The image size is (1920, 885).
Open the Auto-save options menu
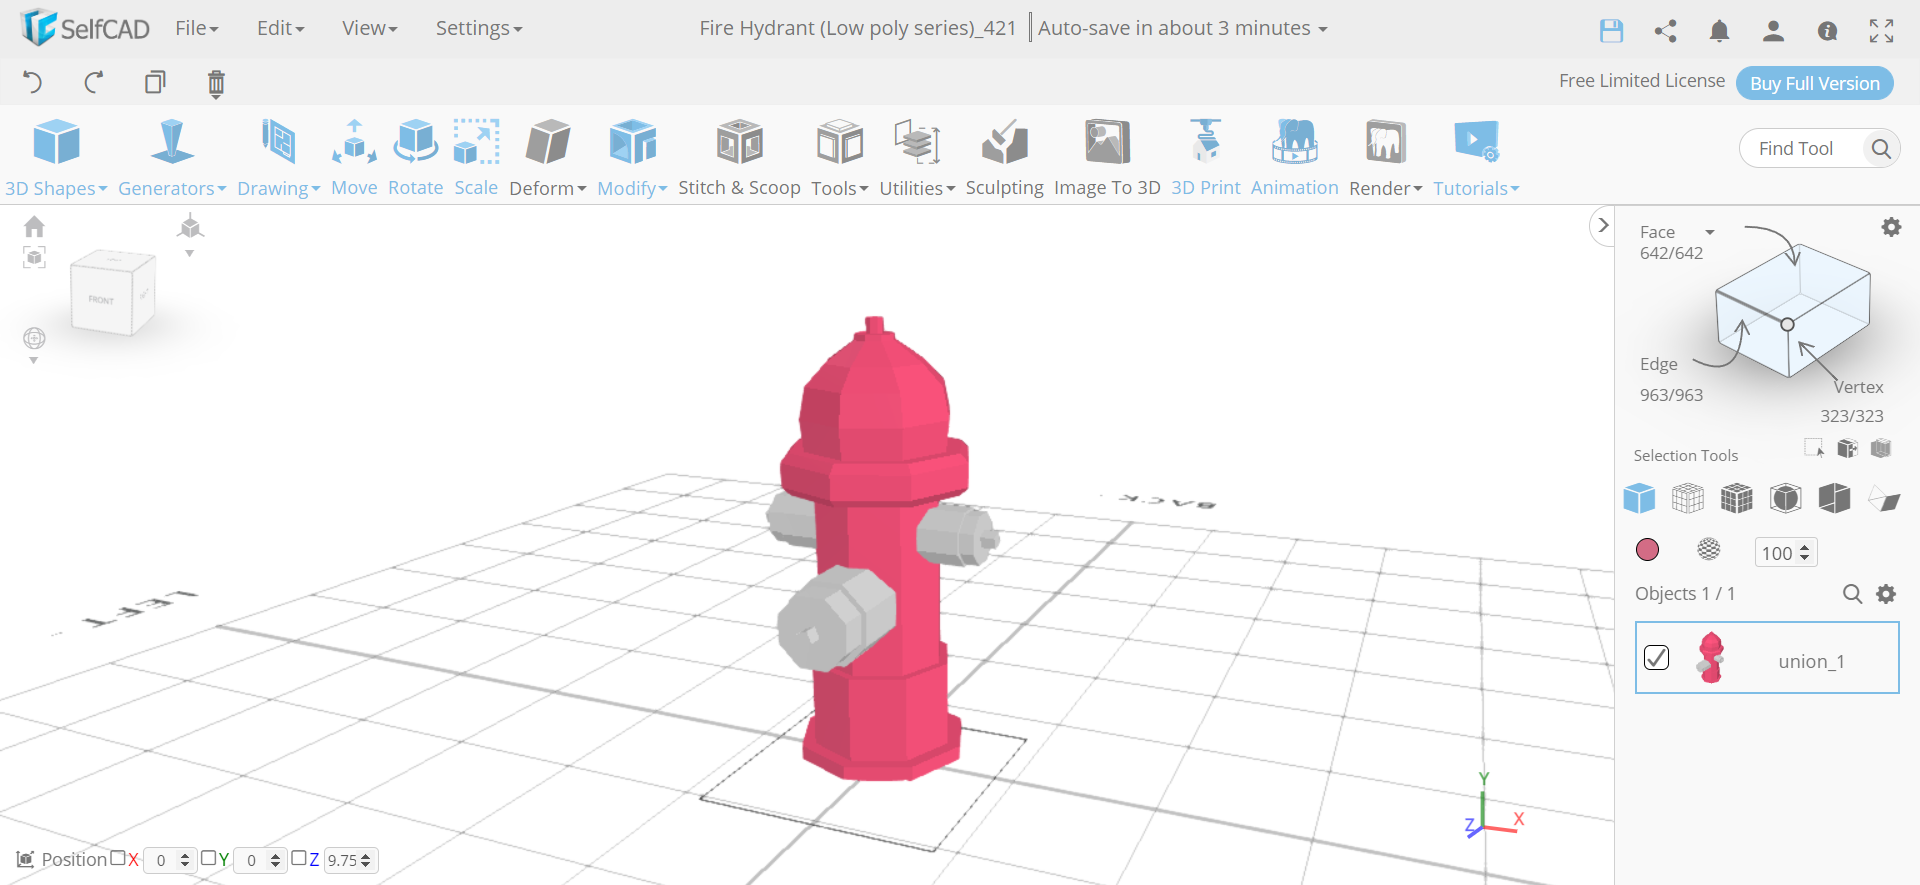[1183, 28]
